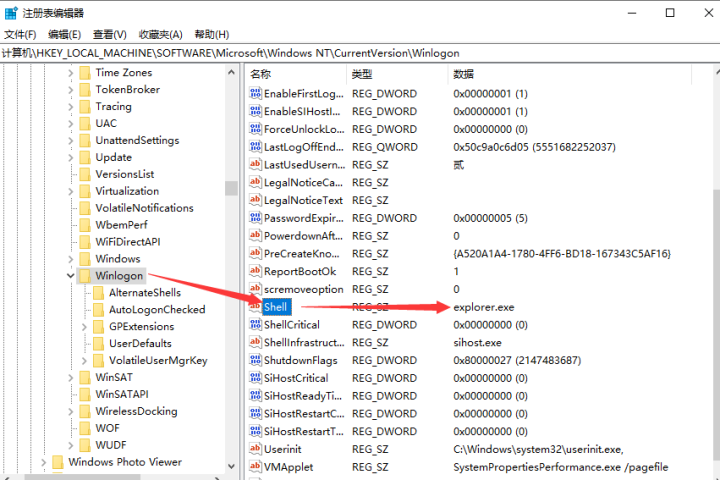Open the 收藏夹(A) menu

(x=161, y=34)
